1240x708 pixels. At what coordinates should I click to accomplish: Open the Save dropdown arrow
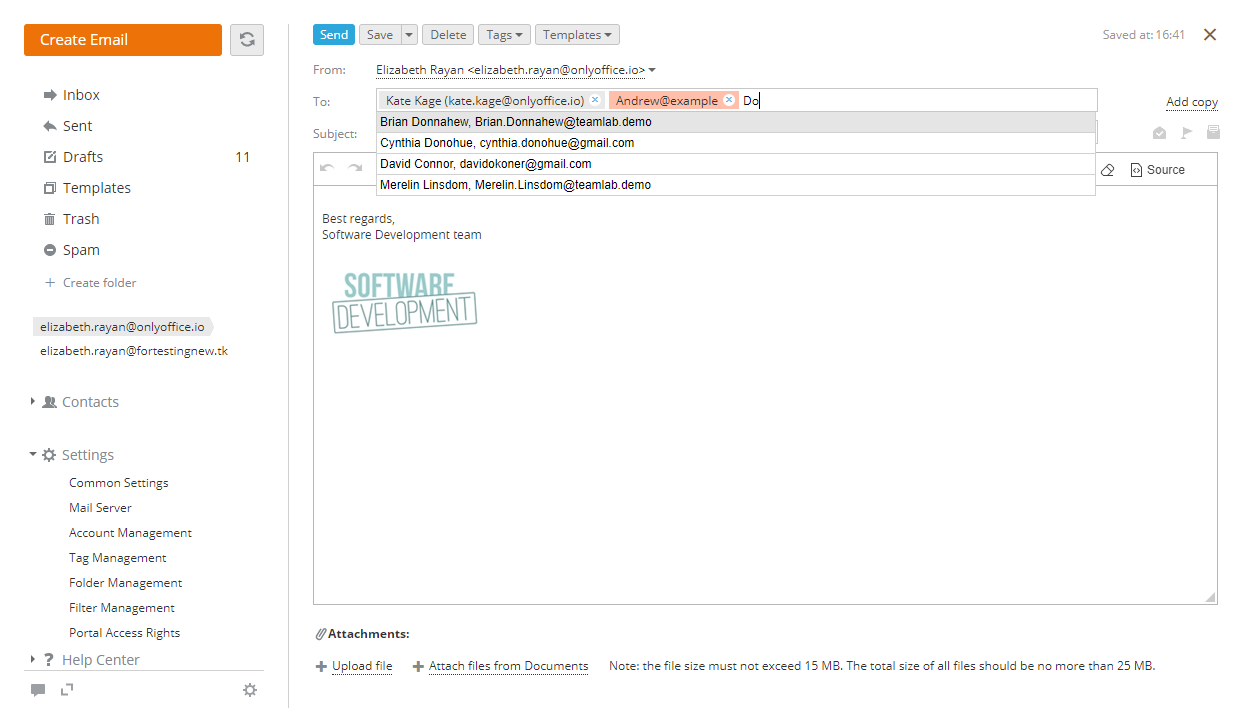pos(409,35)
